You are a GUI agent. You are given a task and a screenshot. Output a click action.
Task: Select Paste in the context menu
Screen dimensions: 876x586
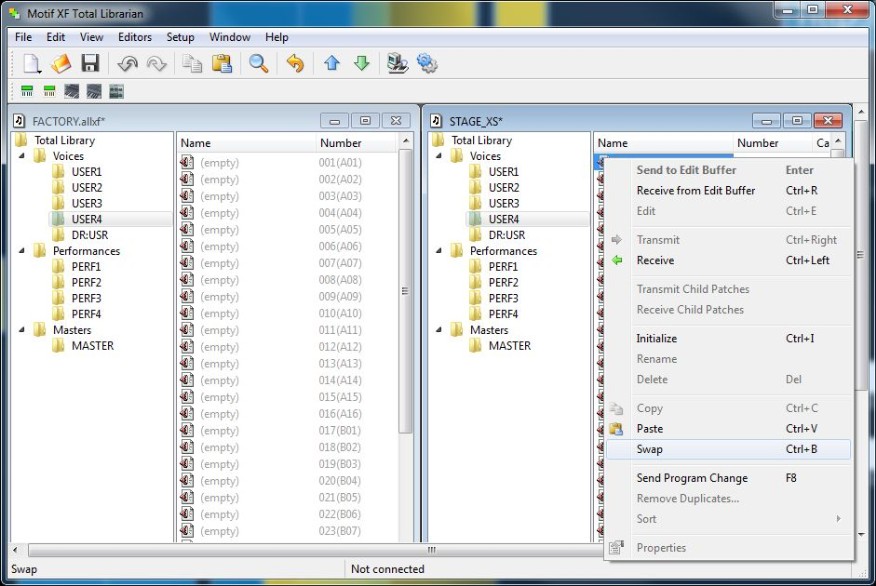[x=729, y=429]
